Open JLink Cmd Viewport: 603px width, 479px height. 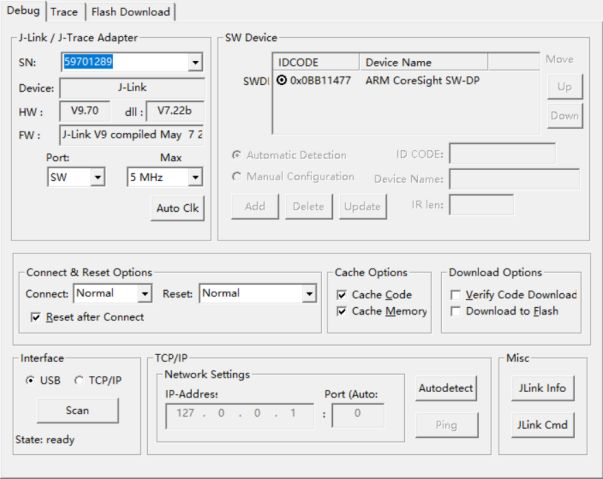click(x=542, y=425)
